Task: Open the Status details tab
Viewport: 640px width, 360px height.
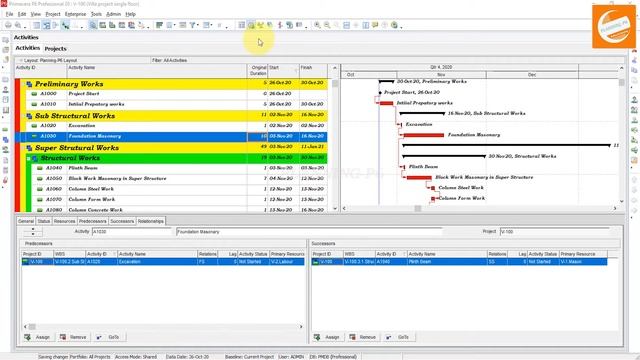Action: coord(44,221)
